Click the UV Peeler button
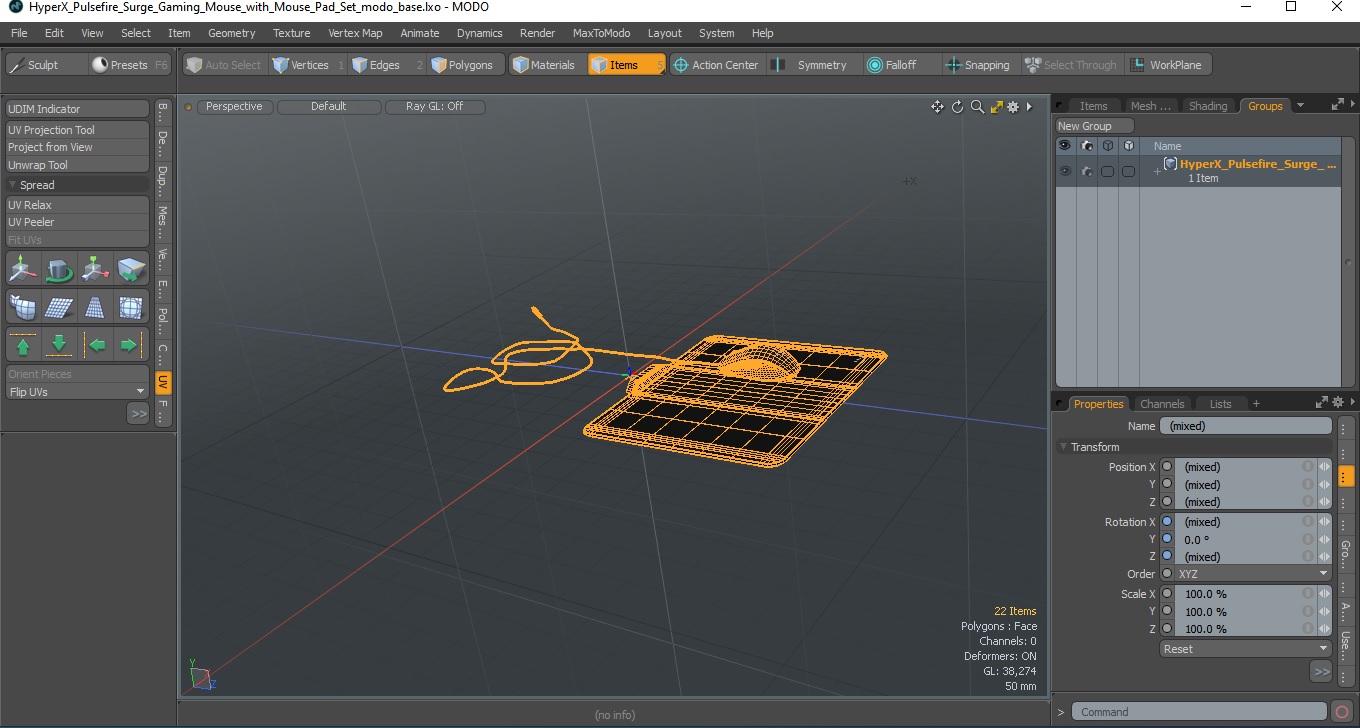The image size is (1360, 728). click(x=77, y=222)
